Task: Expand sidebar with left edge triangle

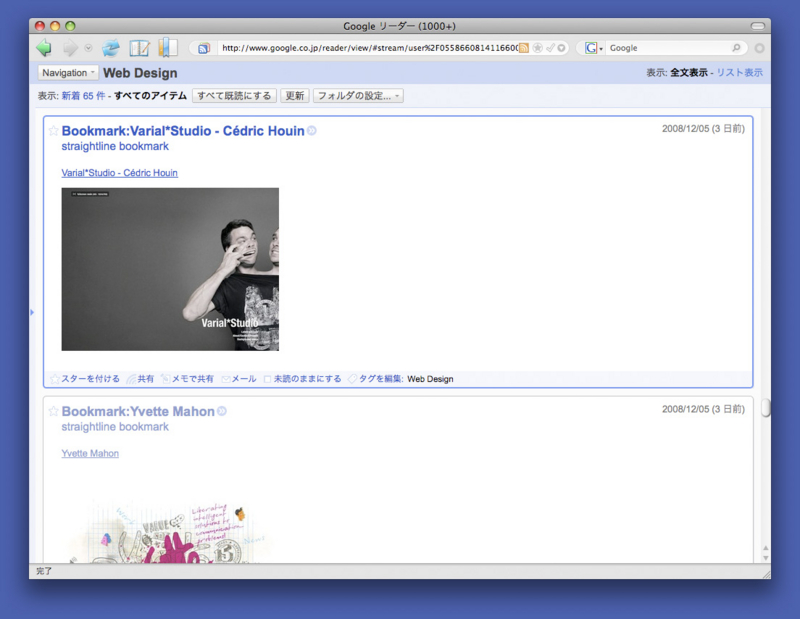Action: [32, 312]
